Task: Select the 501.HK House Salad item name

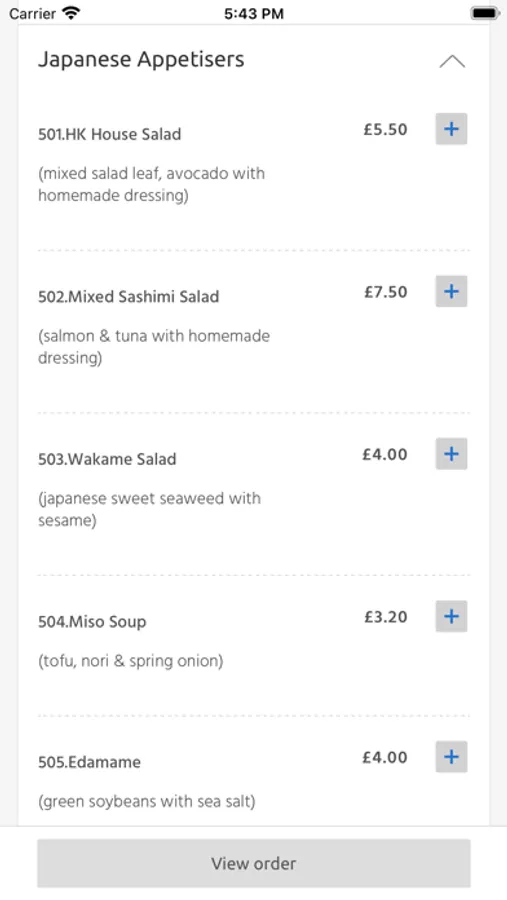Action: 110,134
